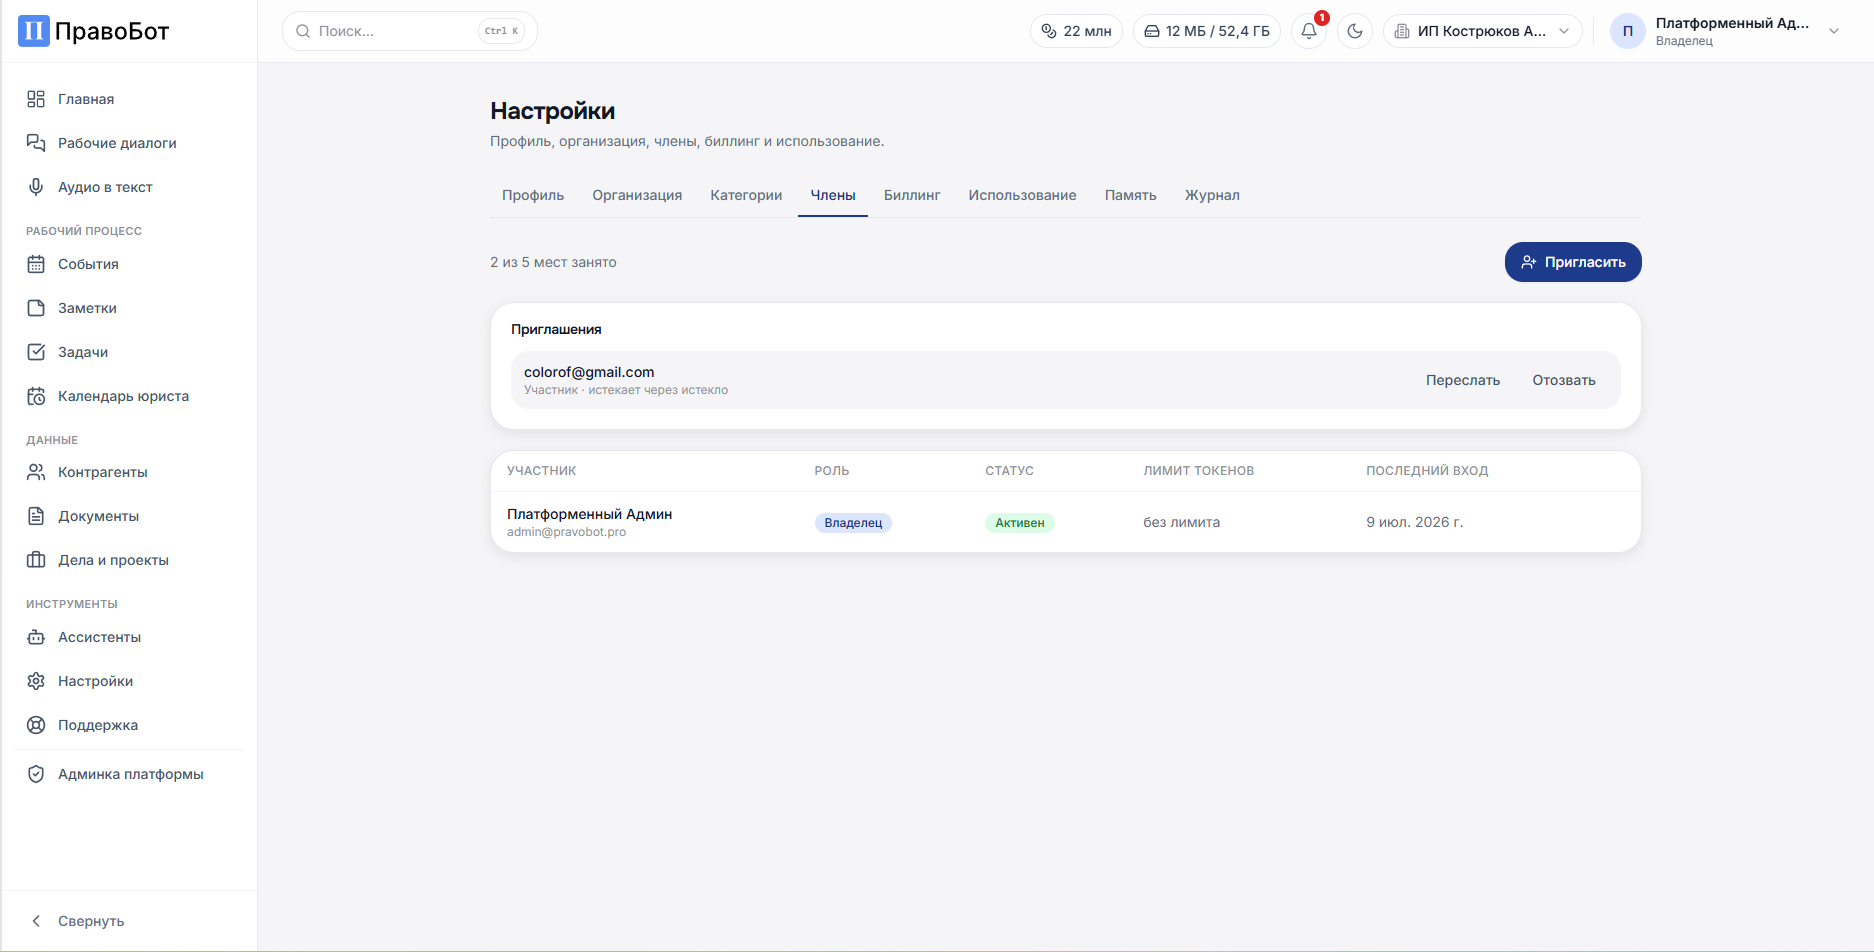
Task: Click the Аудио в текст microphone icon
Action: (x=36, y=187)
